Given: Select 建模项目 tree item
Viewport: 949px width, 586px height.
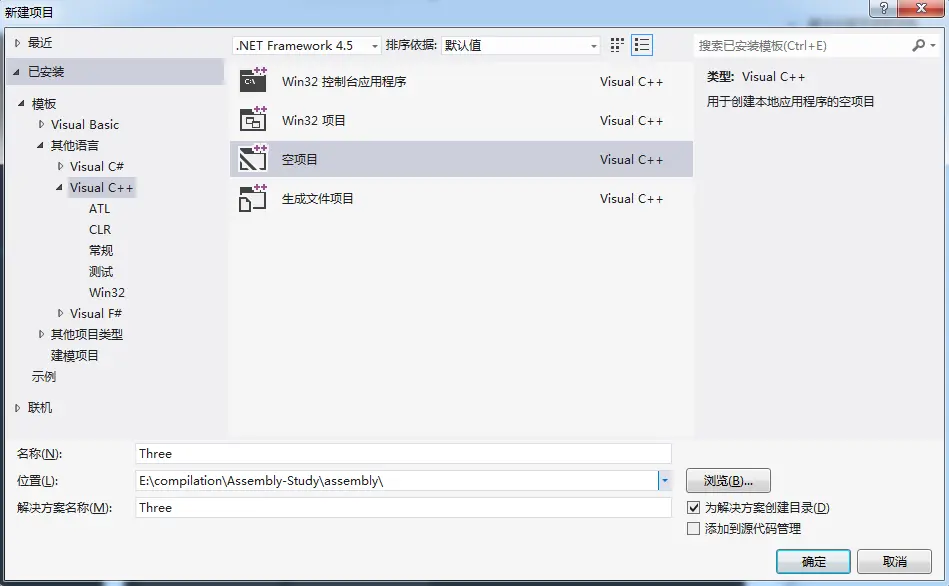Looking at the screenshot, I should click(x=74, y=355).
